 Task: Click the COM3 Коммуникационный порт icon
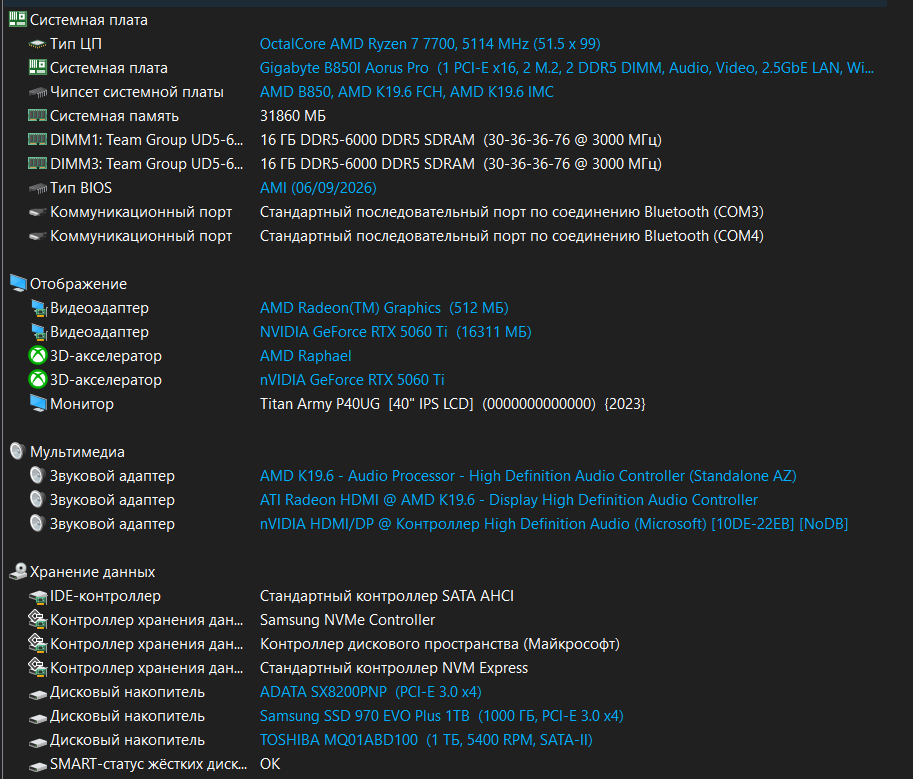[x=38, y=212]
